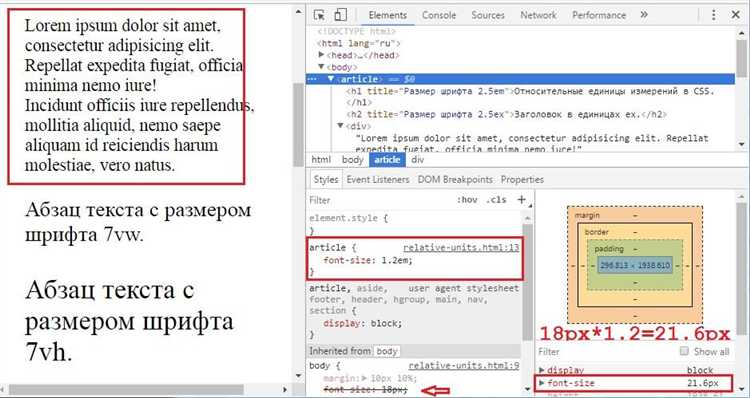Open the Performance tab

coord(599,15)
